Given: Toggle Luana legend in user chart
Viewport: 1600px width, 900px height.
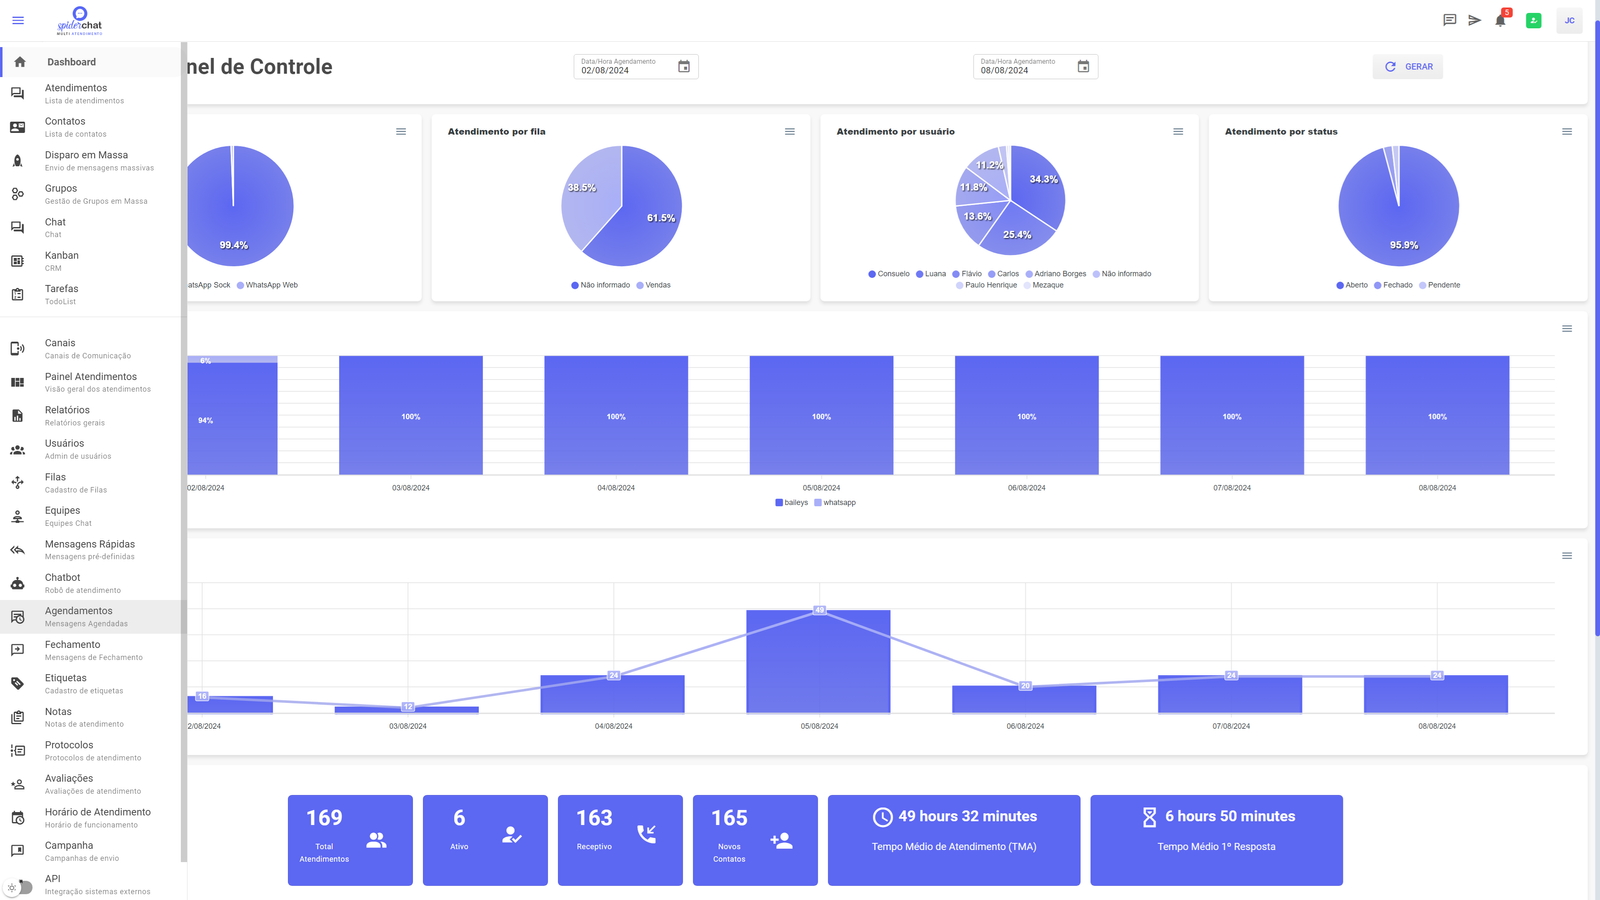Looking at the screenshot, I should click(931, 274).
